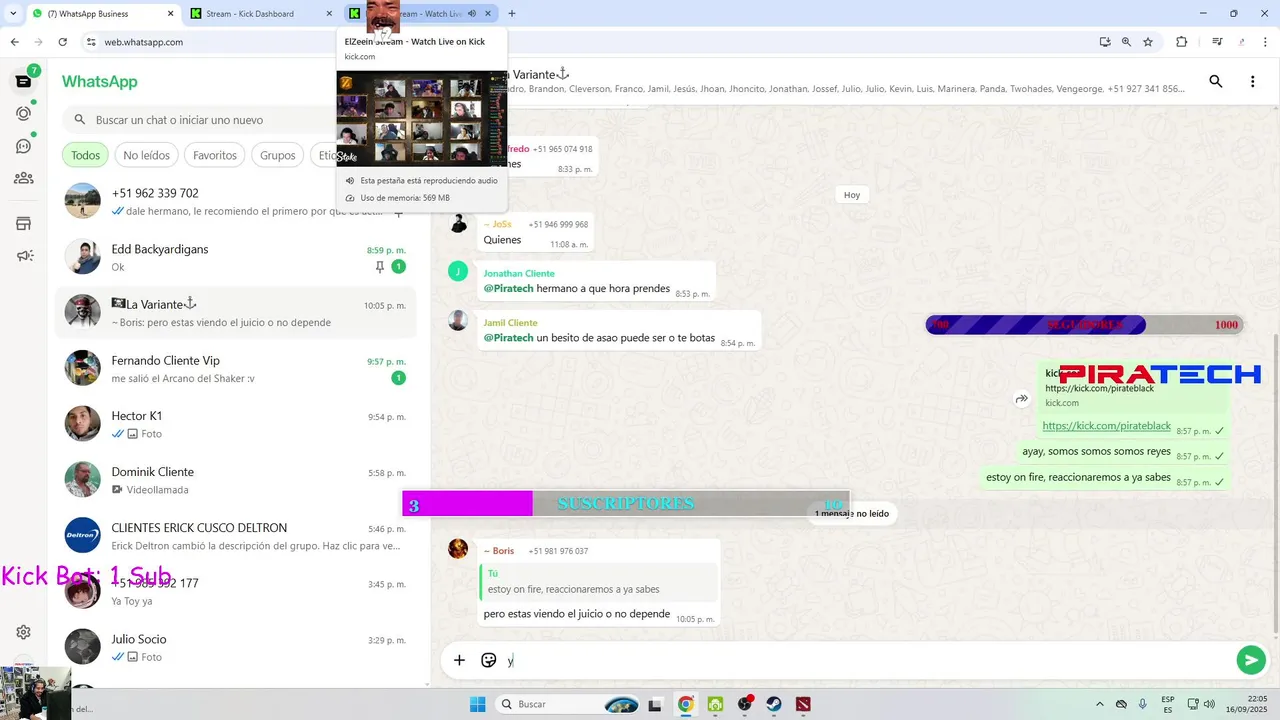Open the Dominik Cliente chat
This screenshot has height=720, width=1280.
point(236,480)
